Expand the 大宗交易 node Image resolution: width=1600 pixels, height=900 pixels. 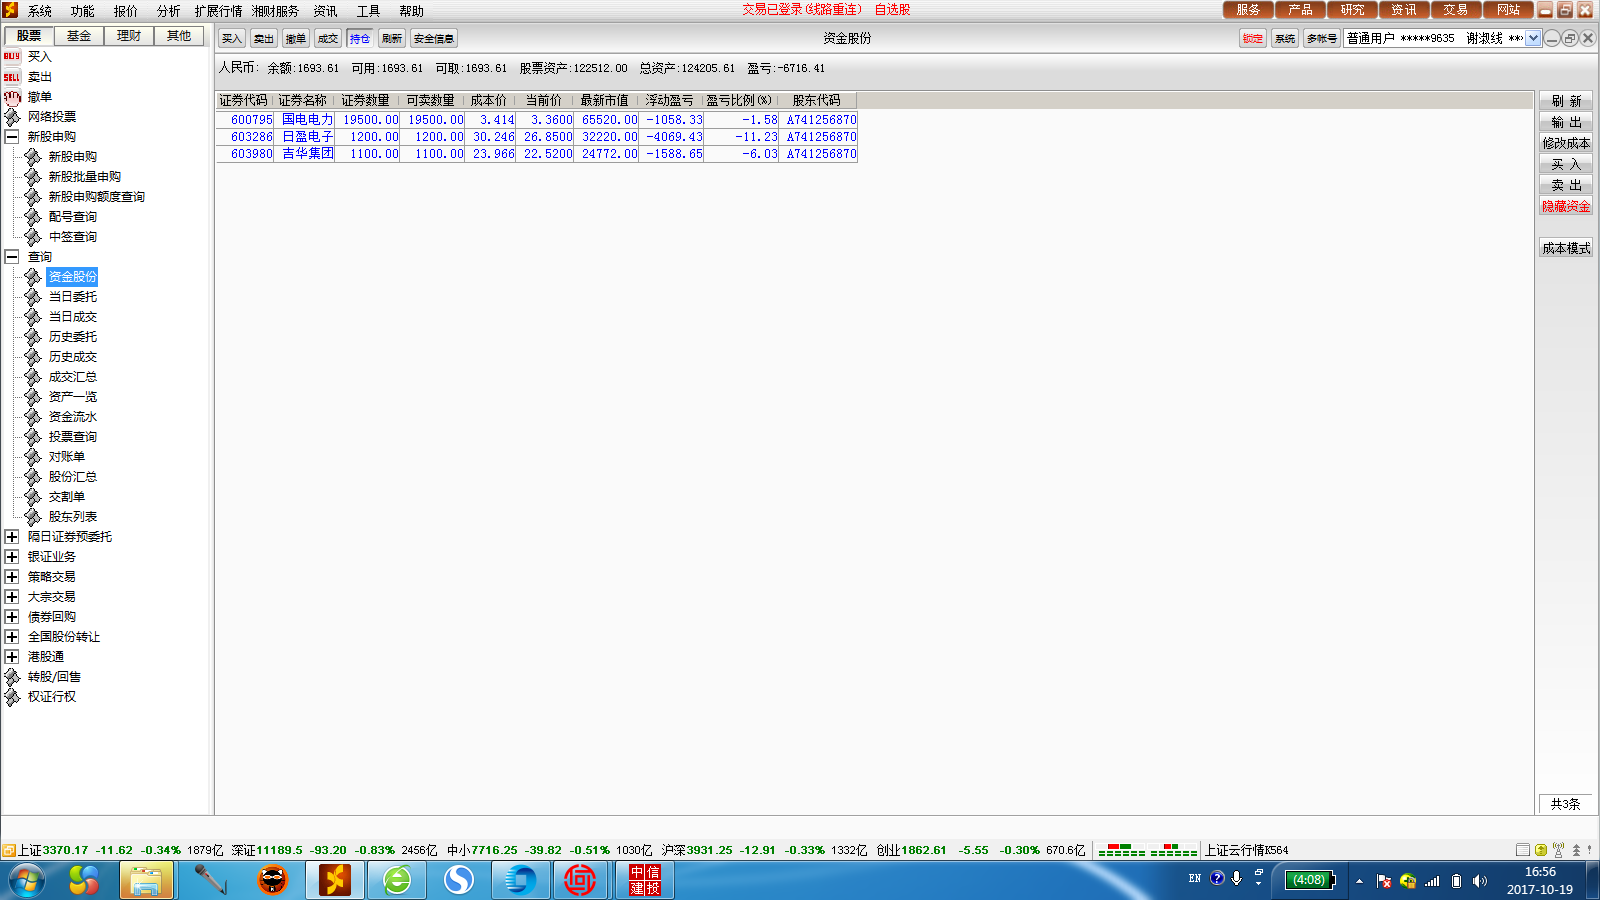(12, 597)
